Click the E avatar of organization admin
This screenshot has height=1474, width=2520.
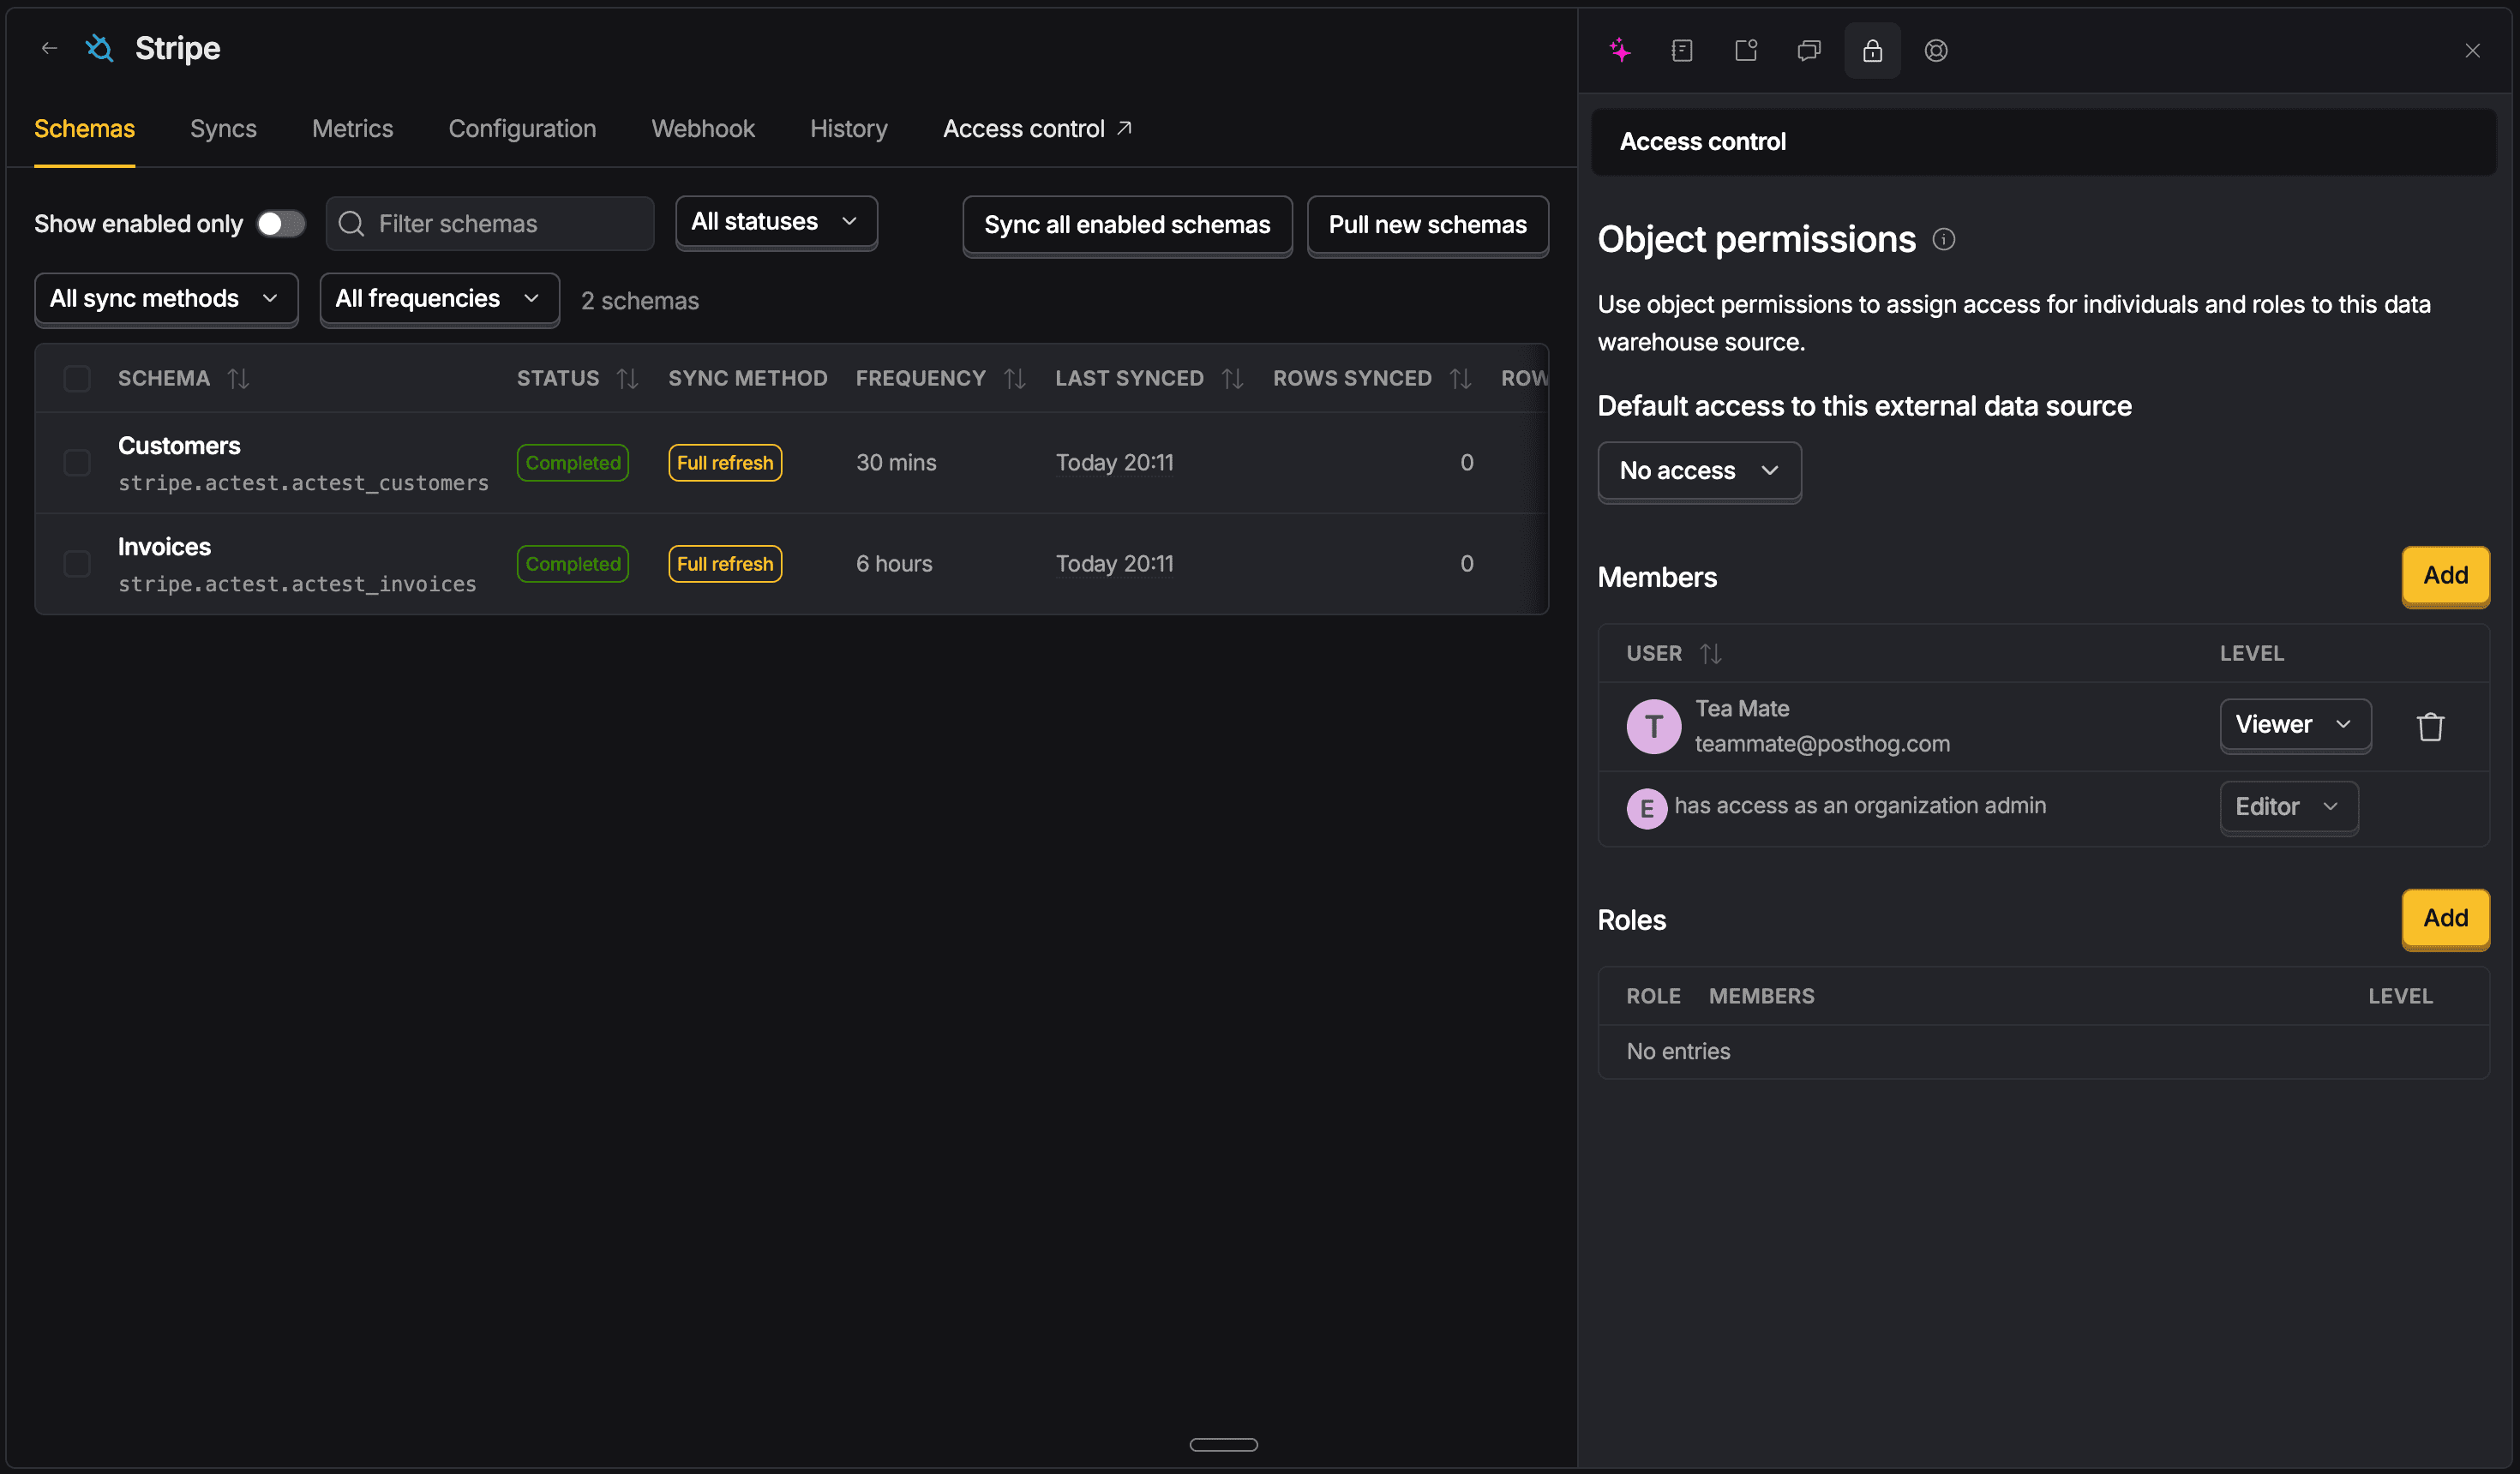tap(1646, 808)
